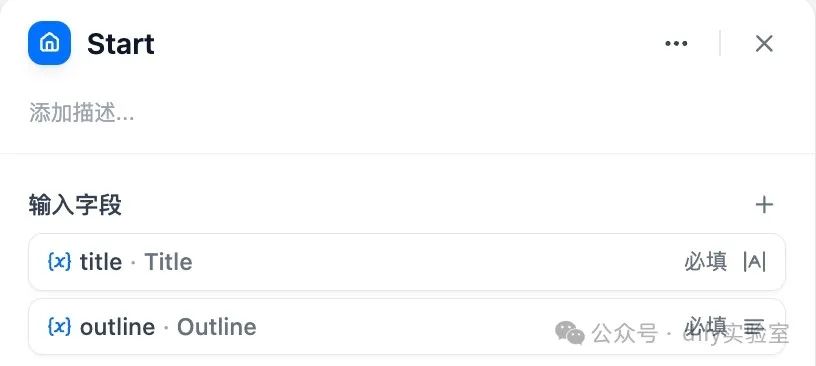Image resolution: width=816 pixels, height=366 pixels.
Task: Add a new input field with plus icon
Action: click(x=764, y=205)
